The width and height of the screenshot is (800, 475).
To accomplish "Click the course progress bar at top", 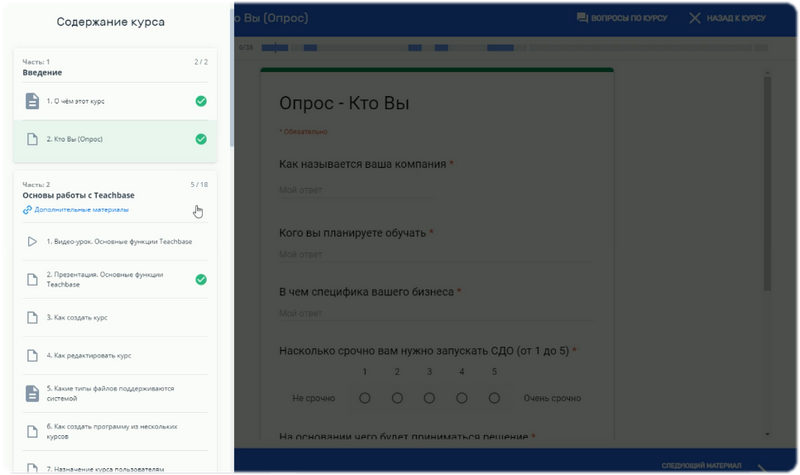I will tap(514, 47).
